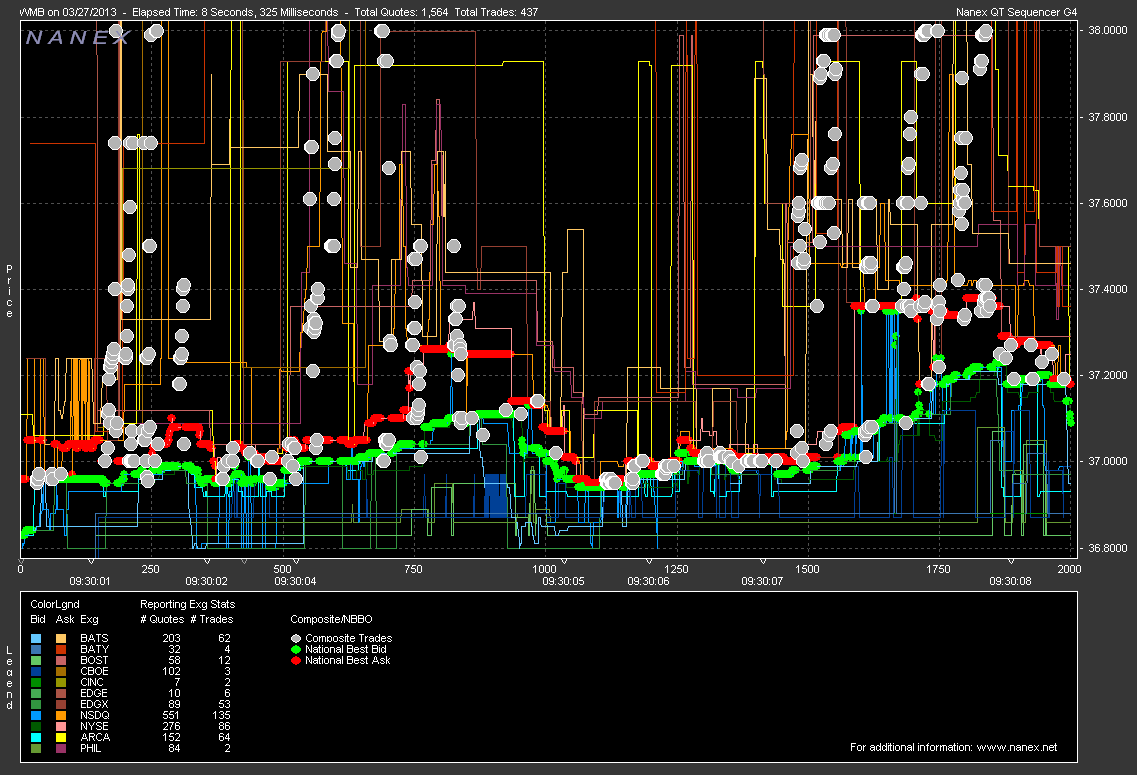Click the vertical 'Price' axis label
Image resolution: width=1137 pixels, height=775 pixels.
(x=9, y=291)
